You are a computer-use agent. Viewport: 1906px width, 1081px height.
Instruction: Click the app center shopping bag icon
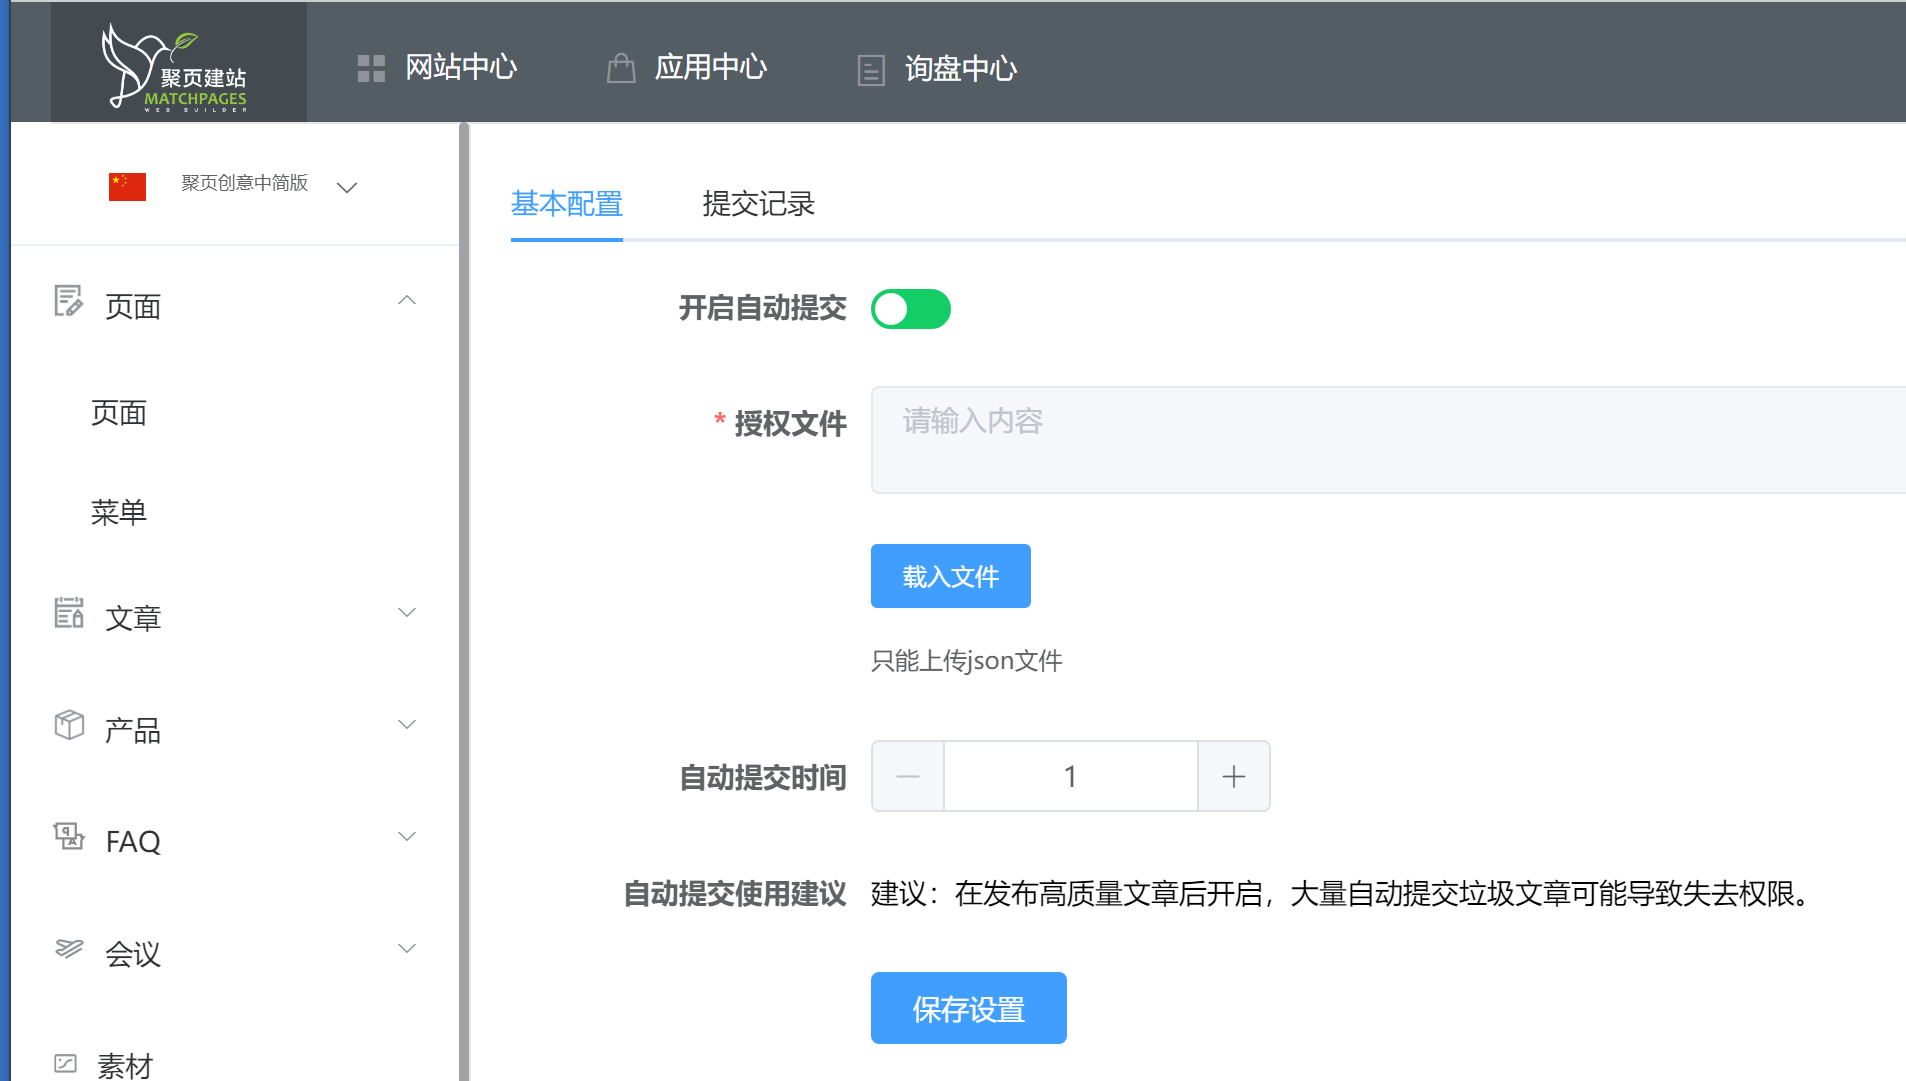pos(621,68)
